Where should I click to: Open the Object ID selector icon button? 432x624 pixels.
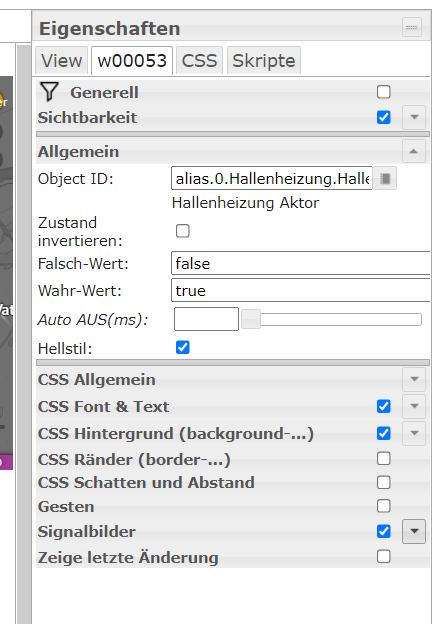pyautogui.click(x=385, y=179)
